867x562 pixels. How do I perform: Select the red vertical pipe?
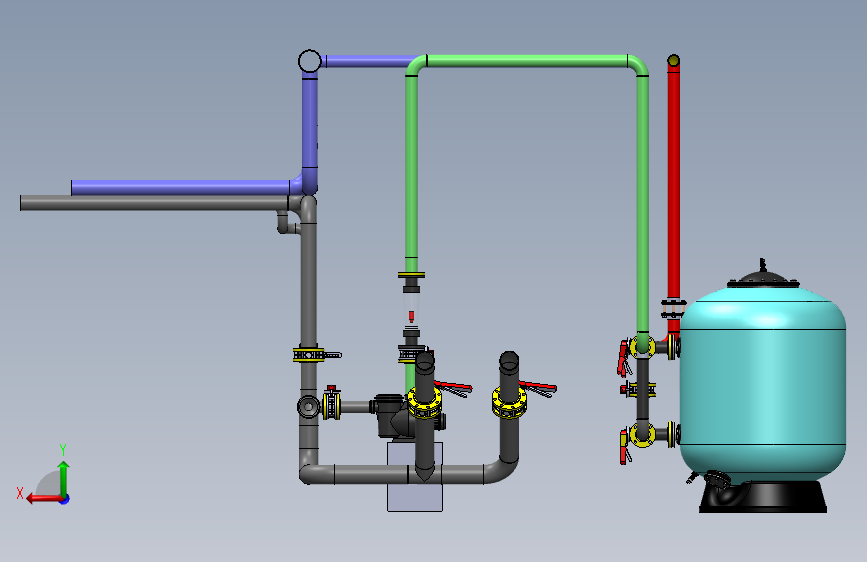coord(673,183)
